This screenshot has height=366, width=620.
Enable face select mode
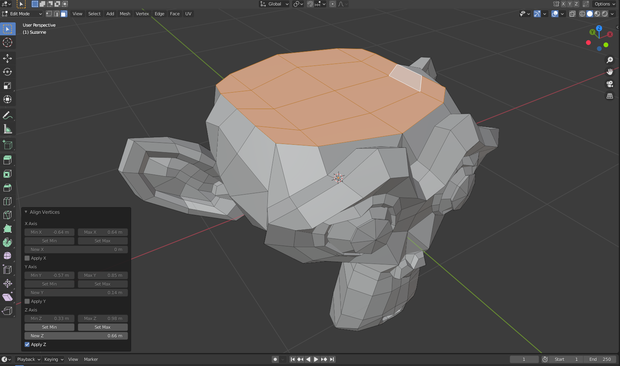(x=64, y=14)
